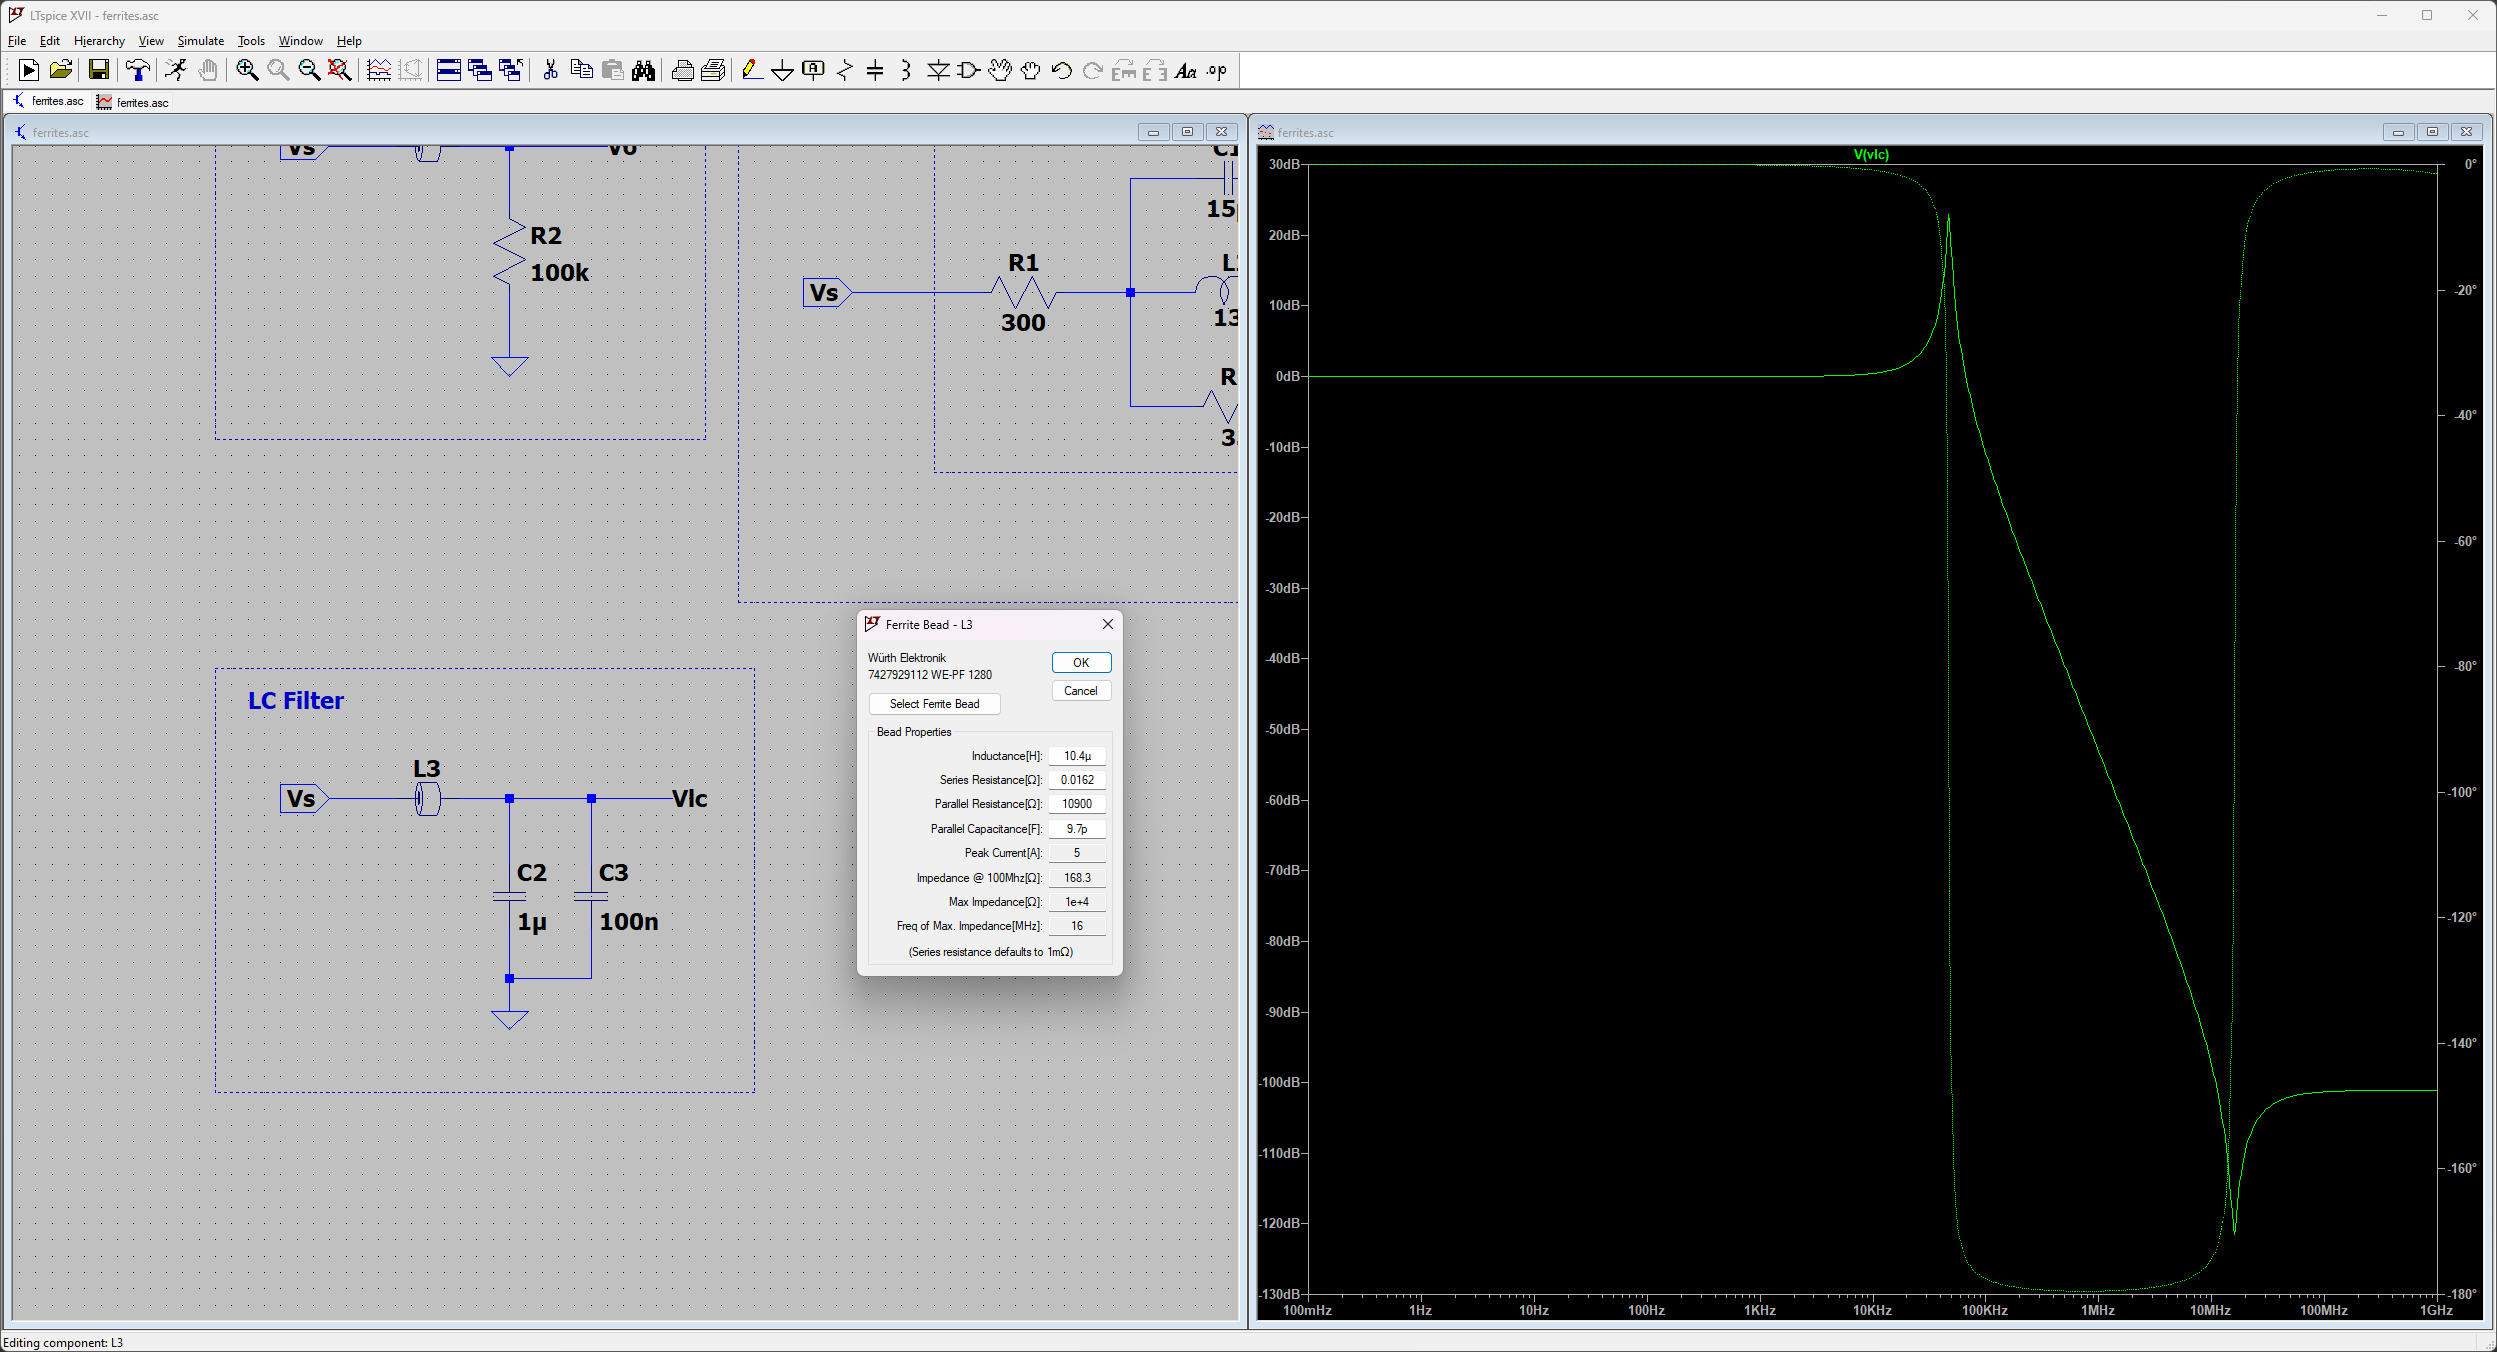Open Find with the binoculars icon

643,70
